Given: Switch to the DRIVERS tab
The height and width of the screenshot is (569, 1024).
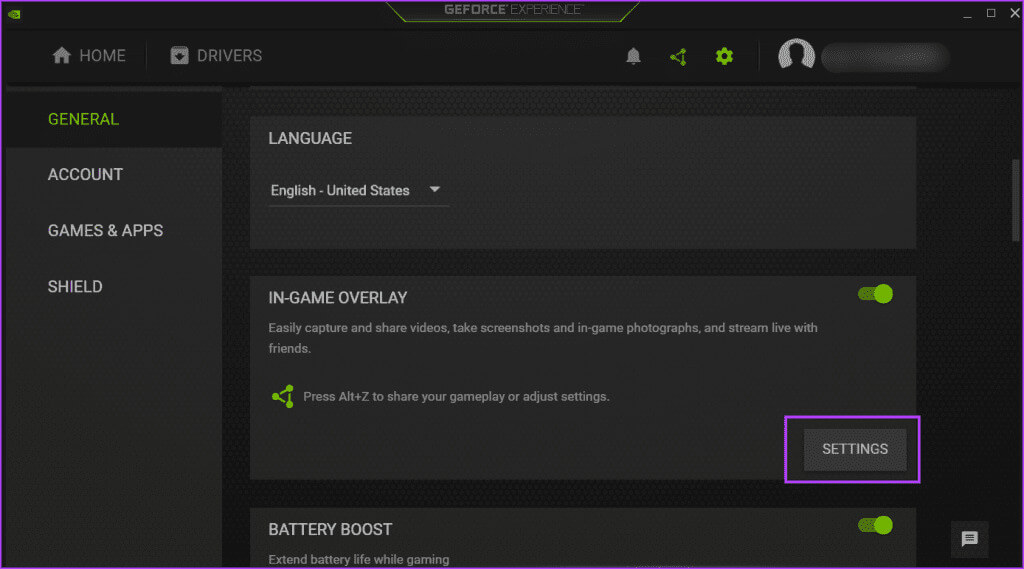Looking at the screenshot, I should [216, 56].
